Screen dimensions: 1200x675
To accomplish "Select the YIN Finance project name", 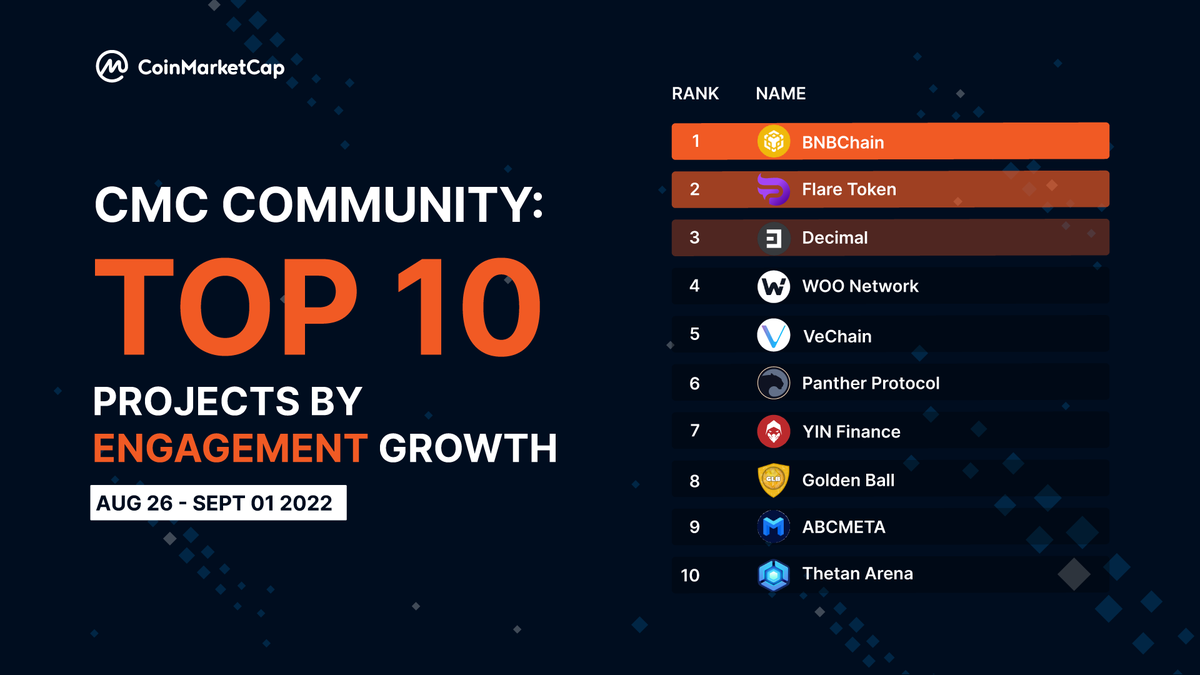I will [x=851, y=432].
